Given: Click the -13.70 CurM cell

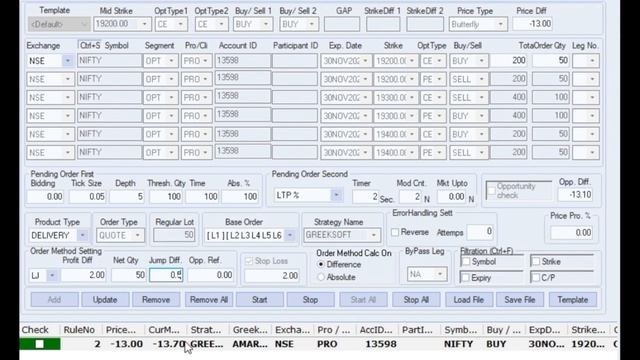Looking at the screenshot, I should click(x=169, y=344).
